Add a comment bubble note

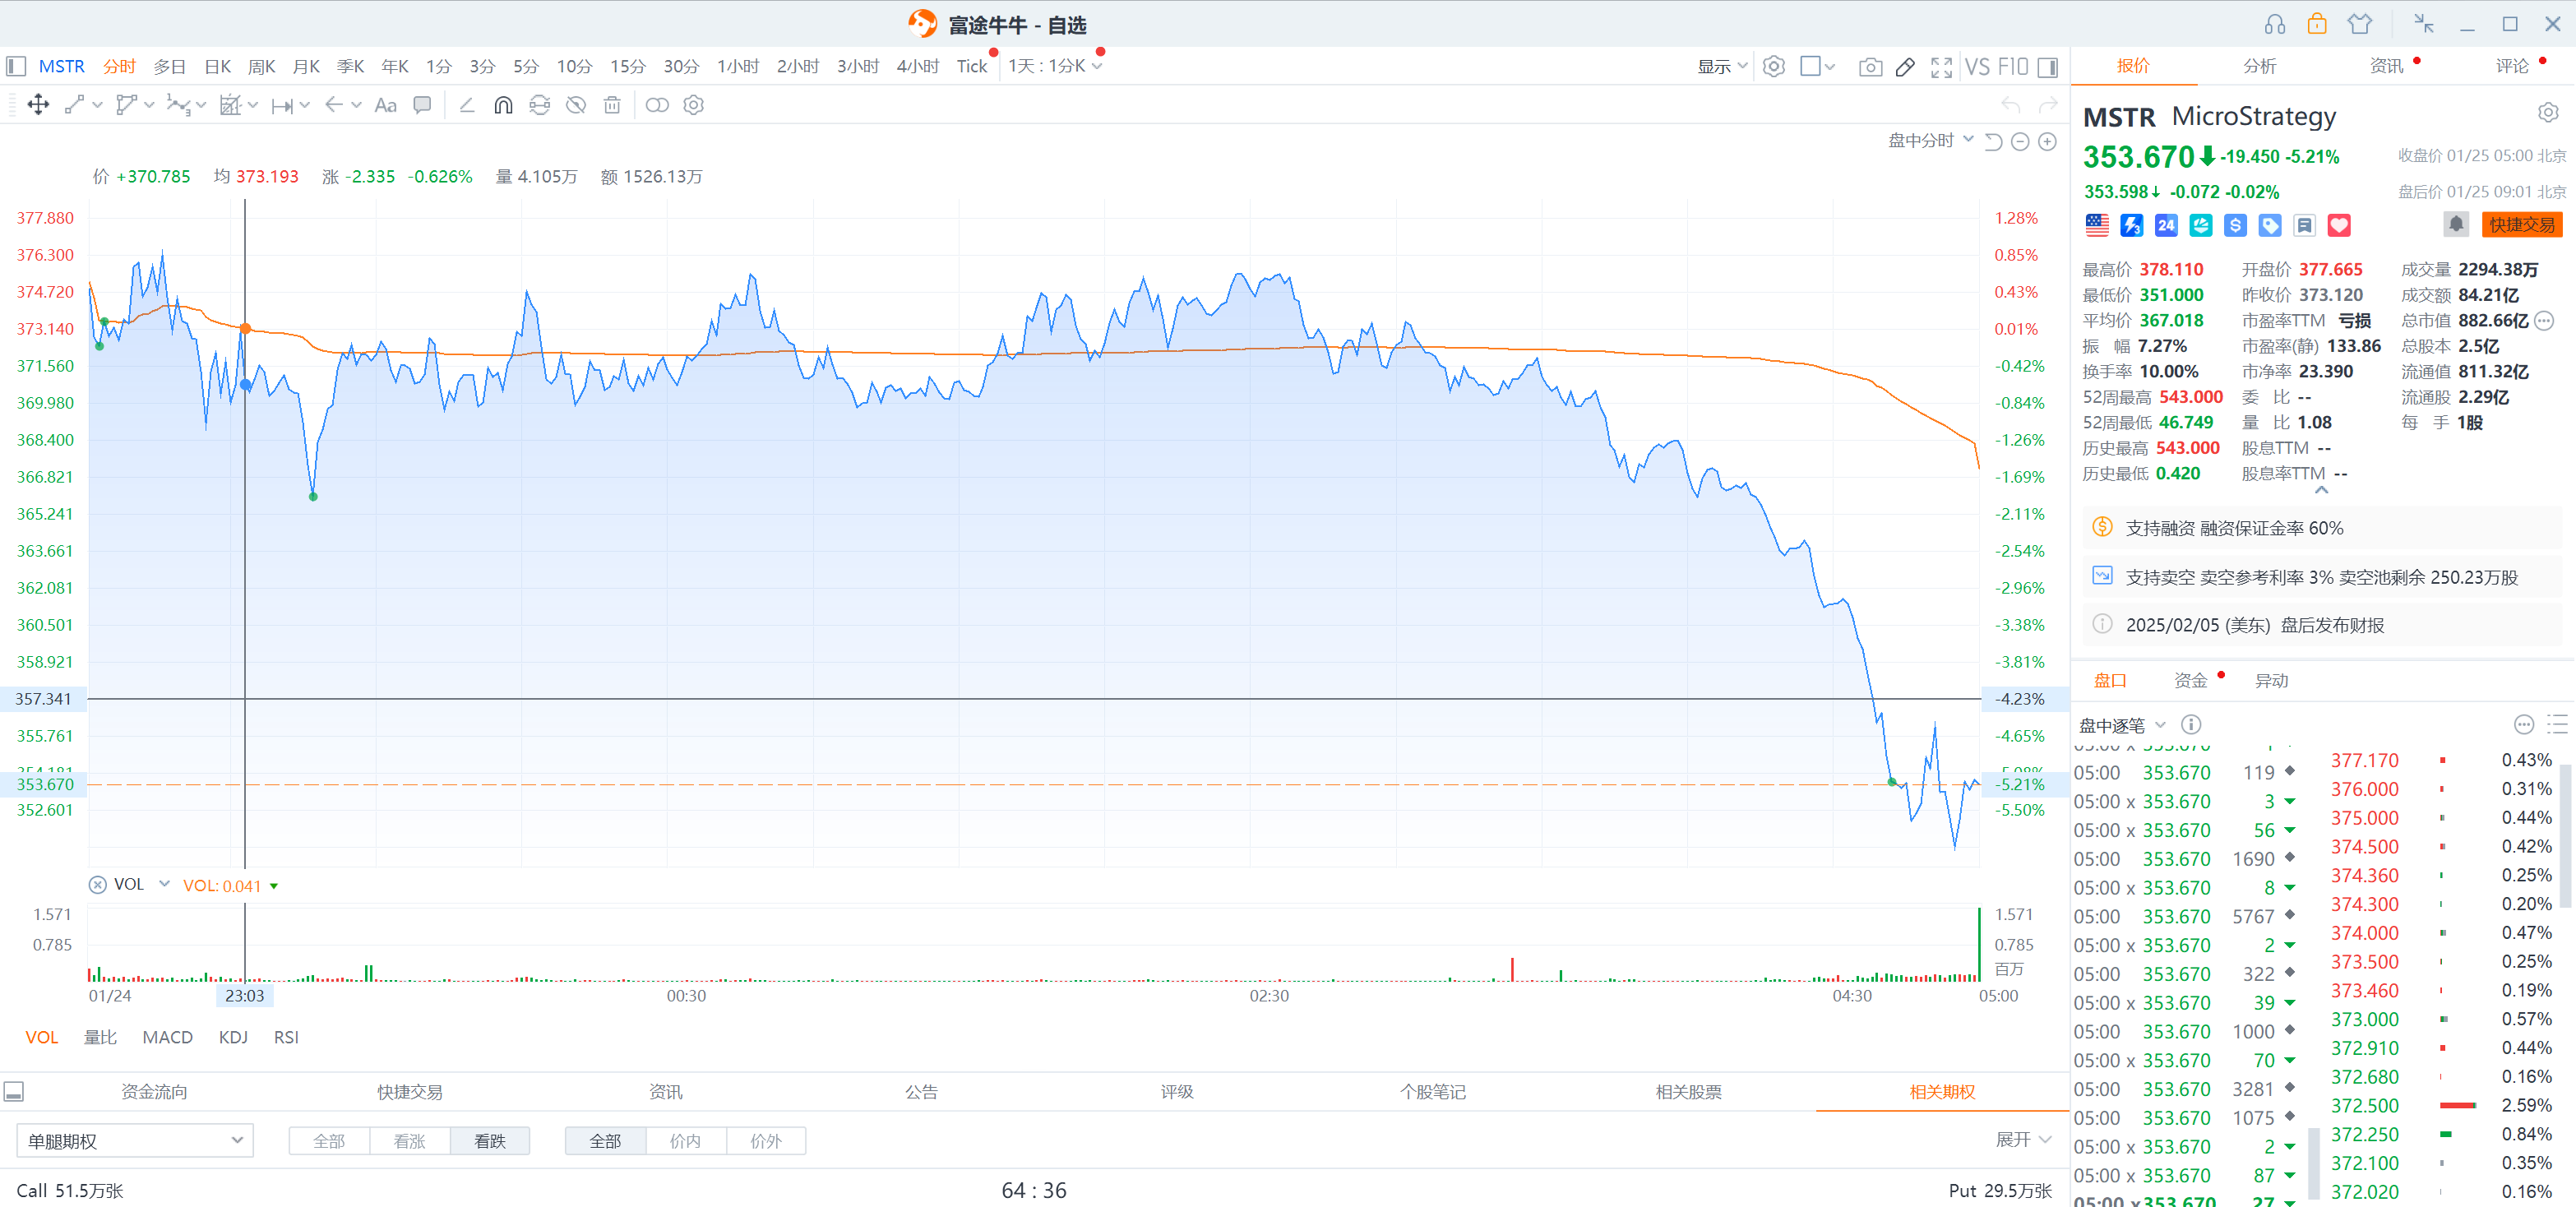423,105
